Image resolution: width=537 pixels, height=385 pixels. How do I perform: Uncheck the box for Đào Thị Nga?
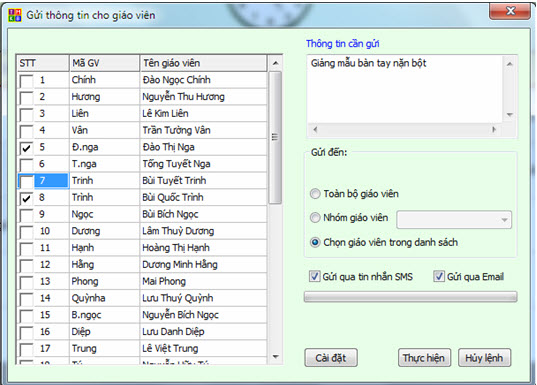pyautogui.click(x=26, y=148)
